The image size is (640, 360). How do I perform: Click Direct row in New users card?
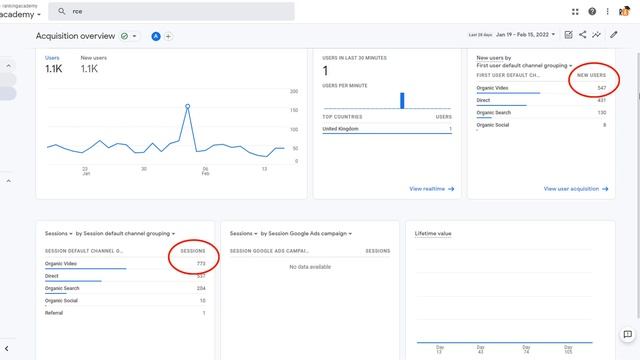click(x=541, y=100)
